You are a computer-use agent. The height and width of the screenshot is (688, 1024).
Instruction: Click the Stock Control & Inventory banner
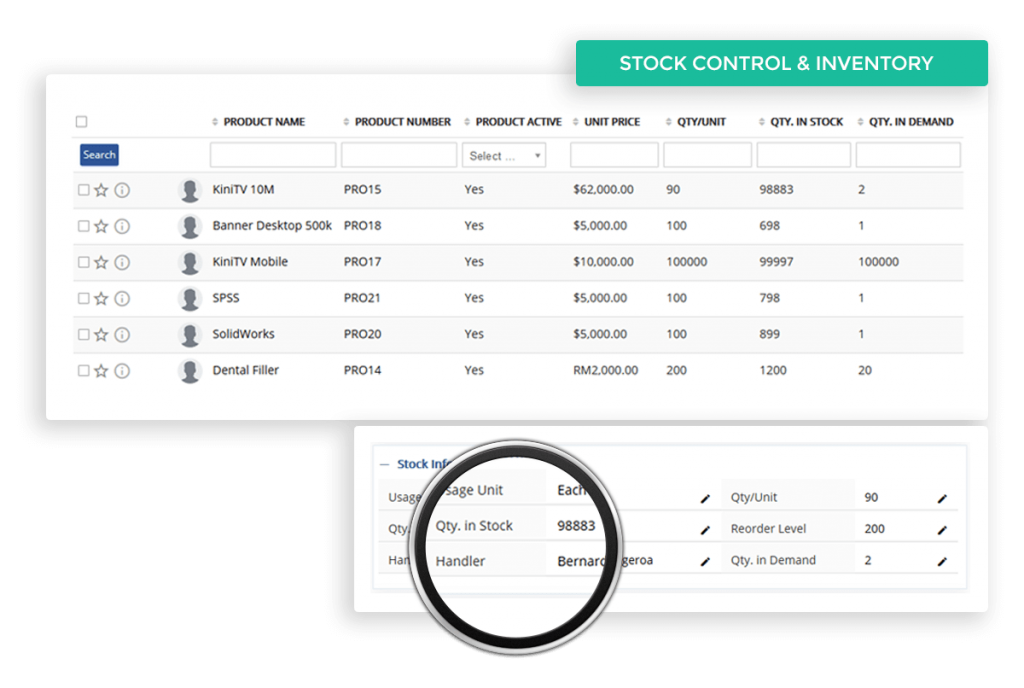[x=780, y=62]
